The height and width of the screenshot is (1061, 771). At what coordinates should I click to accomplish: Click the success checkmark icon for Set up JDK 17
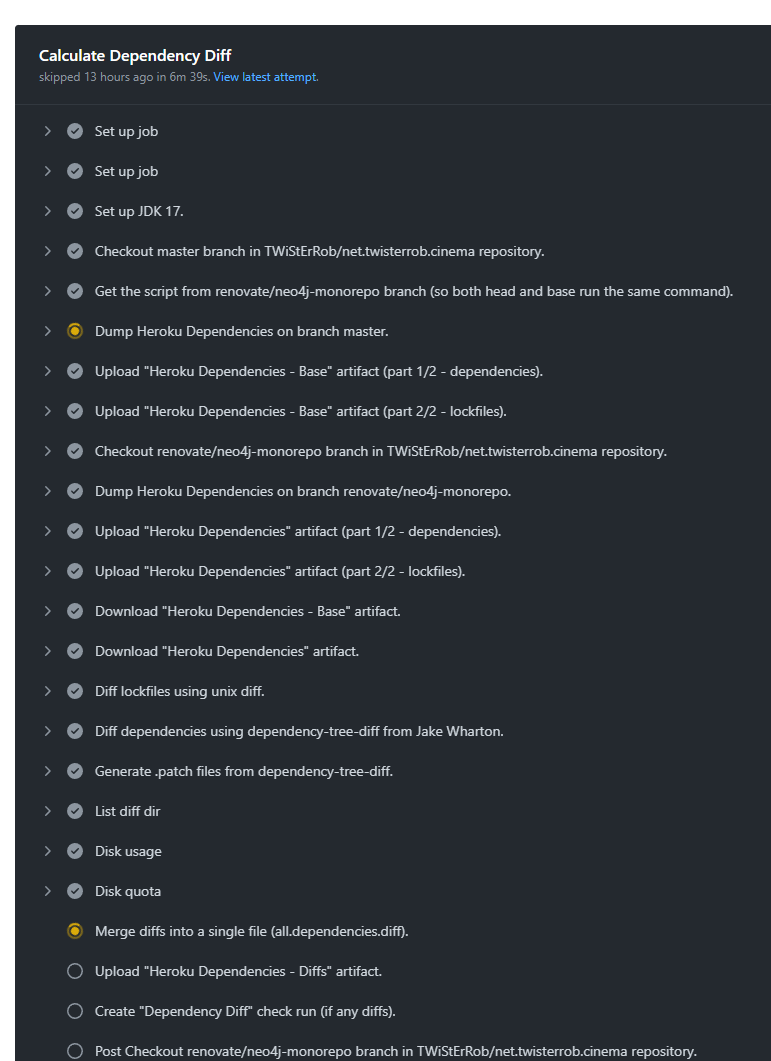click(75, 211)
